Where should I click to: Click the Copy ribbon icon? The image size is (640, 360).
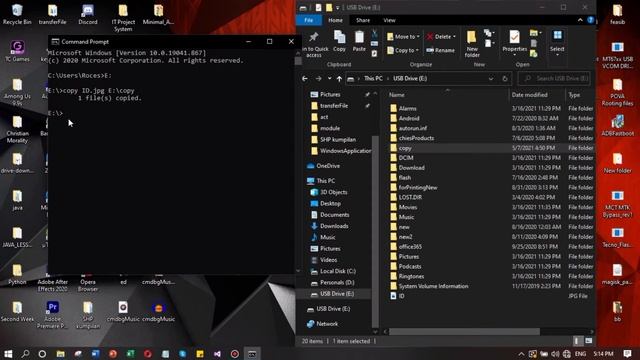pos(339,41)
